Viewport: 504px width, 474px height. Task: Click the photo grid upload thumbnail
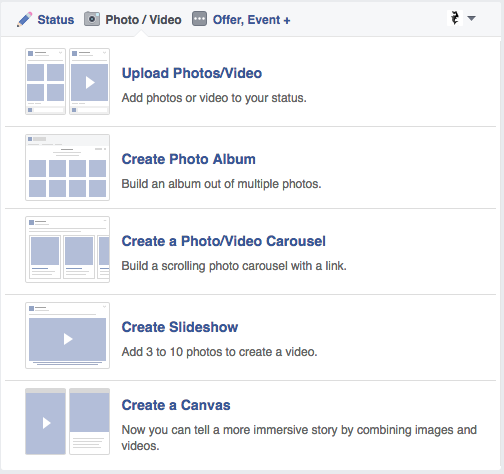pos(45,81)
